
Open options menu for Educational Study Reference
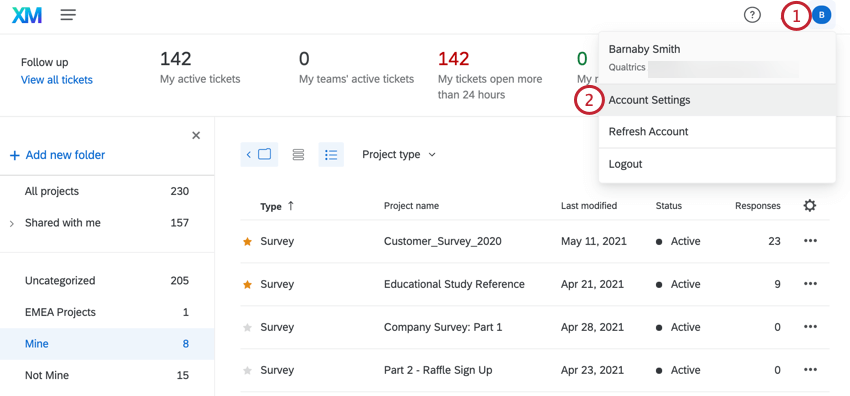point(810,284)
